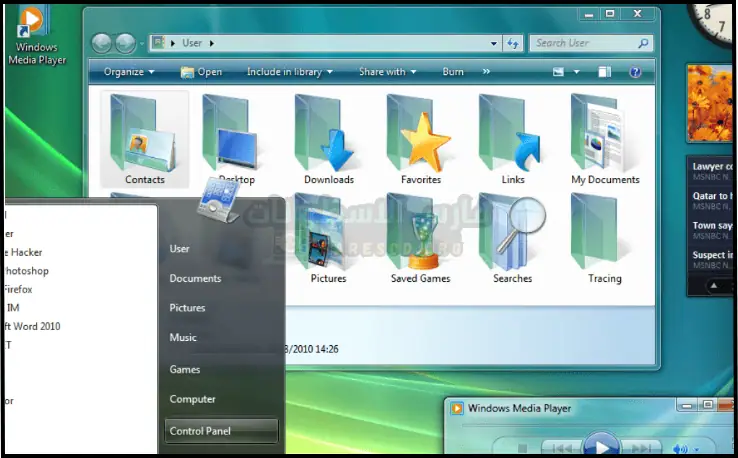Refresh the folder view in address bar
Viewport: 738px width, 458px height.
(514, 44)
